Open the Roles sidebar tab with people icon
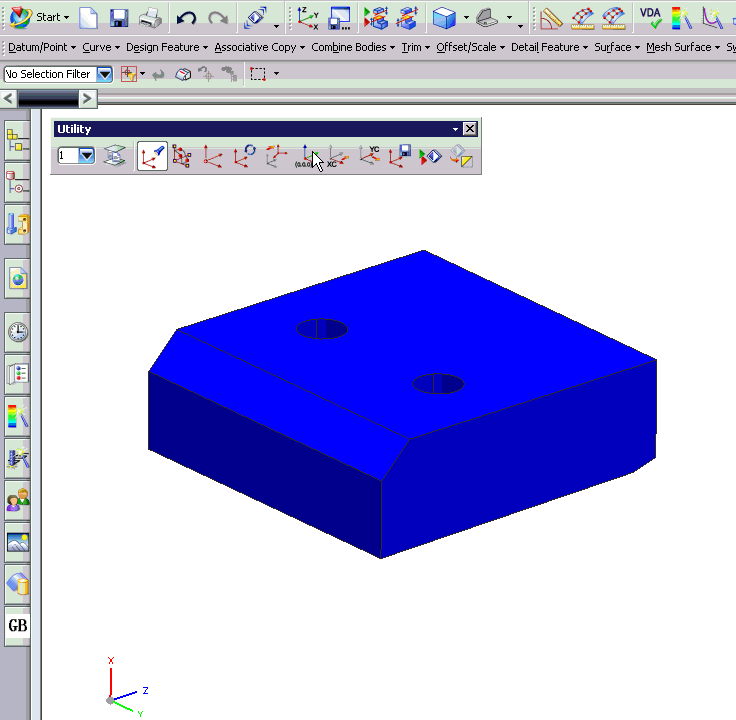 click(x=18, y=500)
